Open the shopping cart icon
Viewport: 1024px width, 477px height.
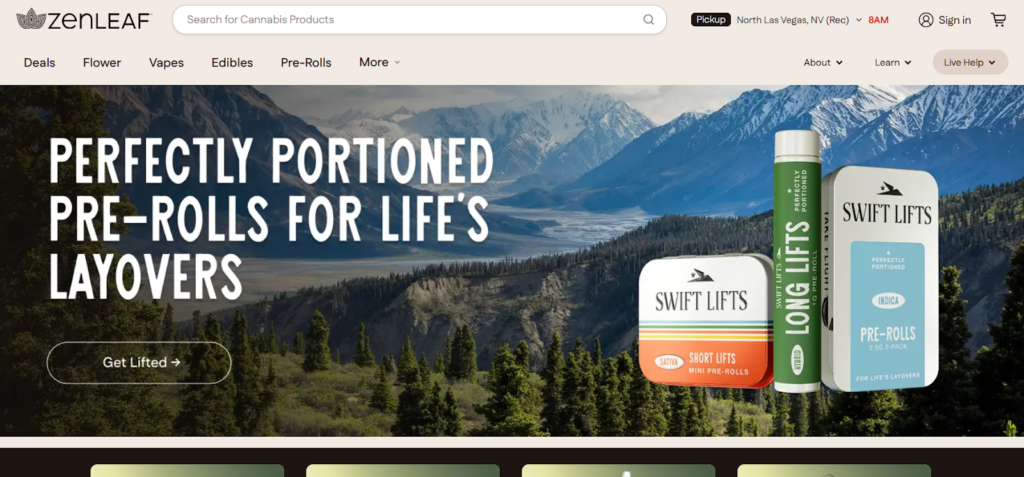[999, 20]
